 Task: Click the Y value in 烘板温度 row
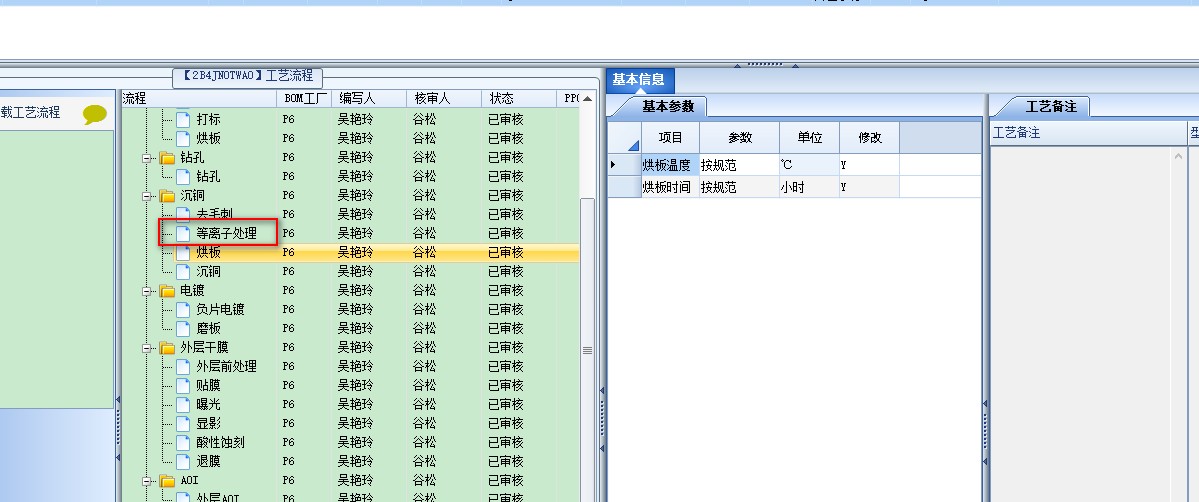click(x=869, y=165)
